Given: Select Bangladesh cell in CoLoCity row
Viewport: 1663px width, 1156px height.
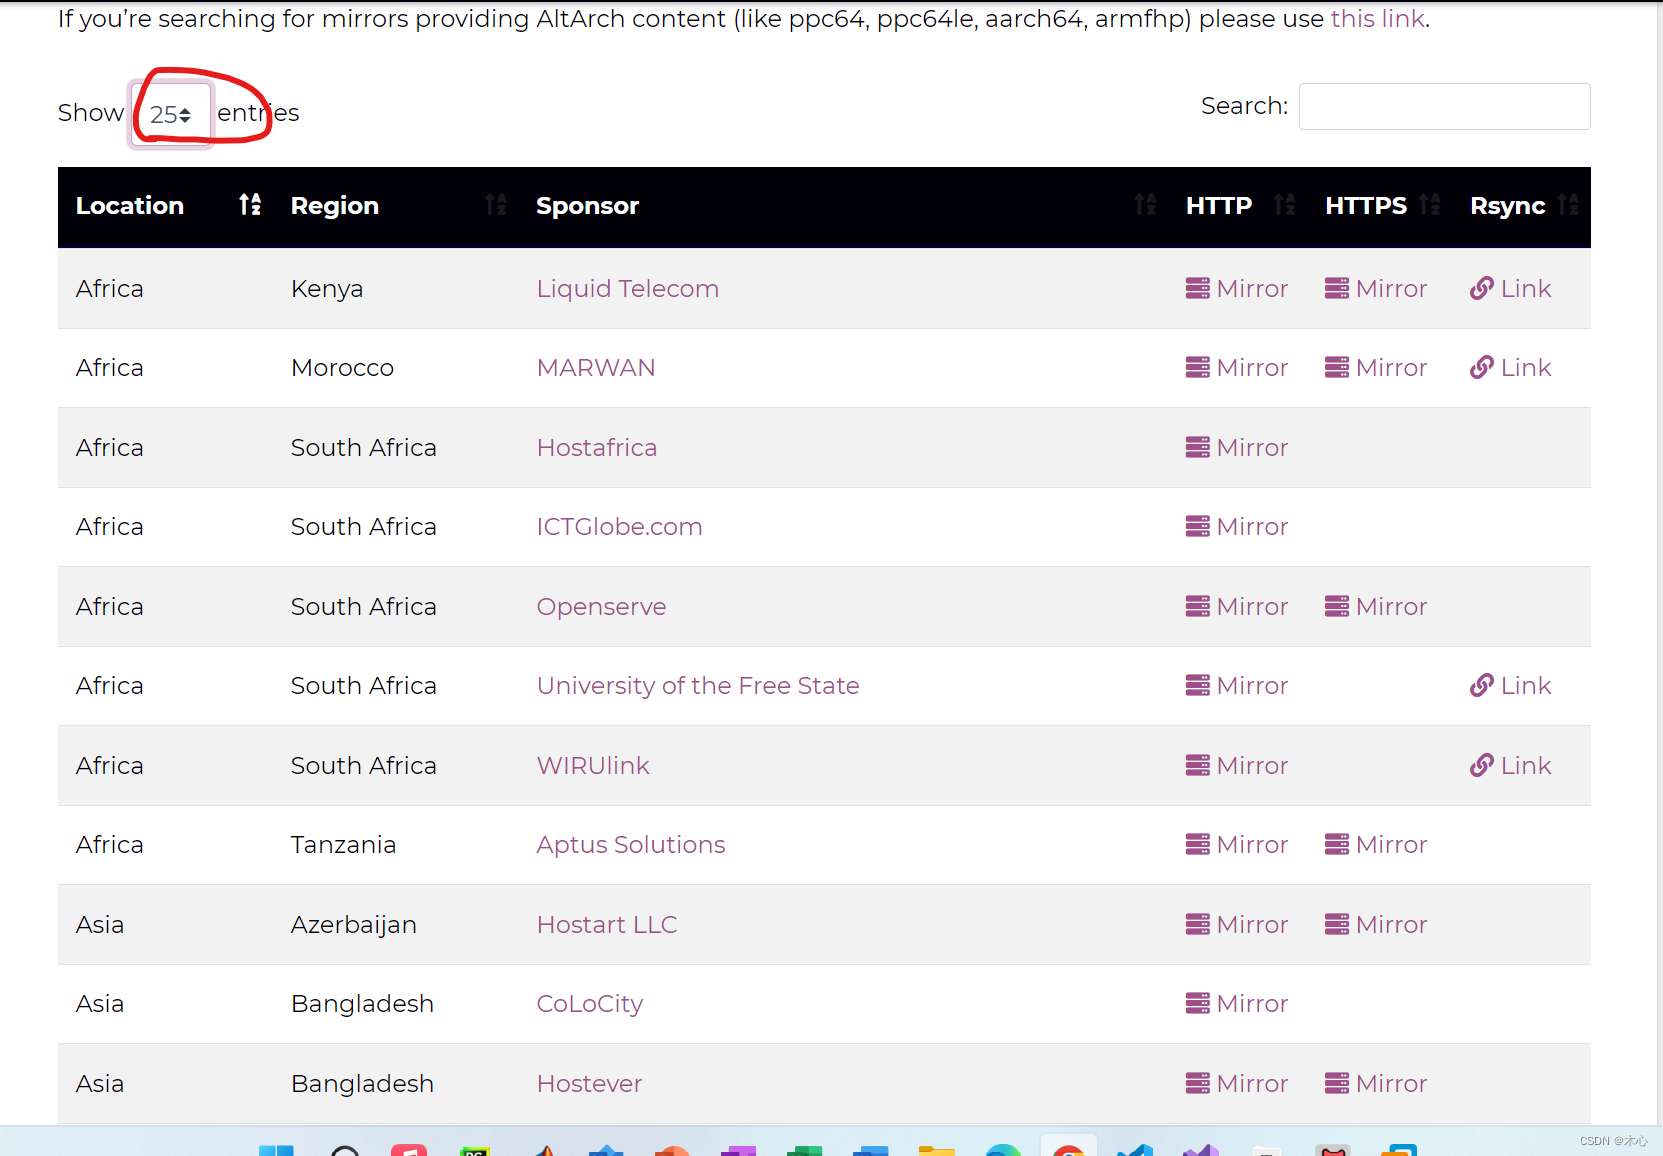Looking at the screenshot, I should (362, 1004).
